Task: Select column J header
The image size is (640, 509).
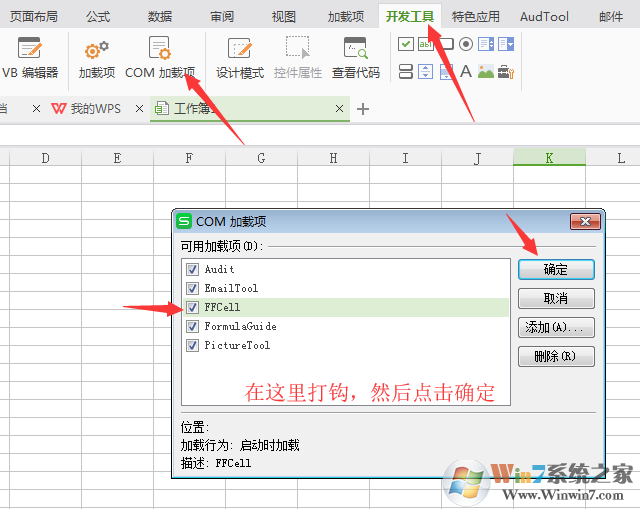Action: click(477, 158)
